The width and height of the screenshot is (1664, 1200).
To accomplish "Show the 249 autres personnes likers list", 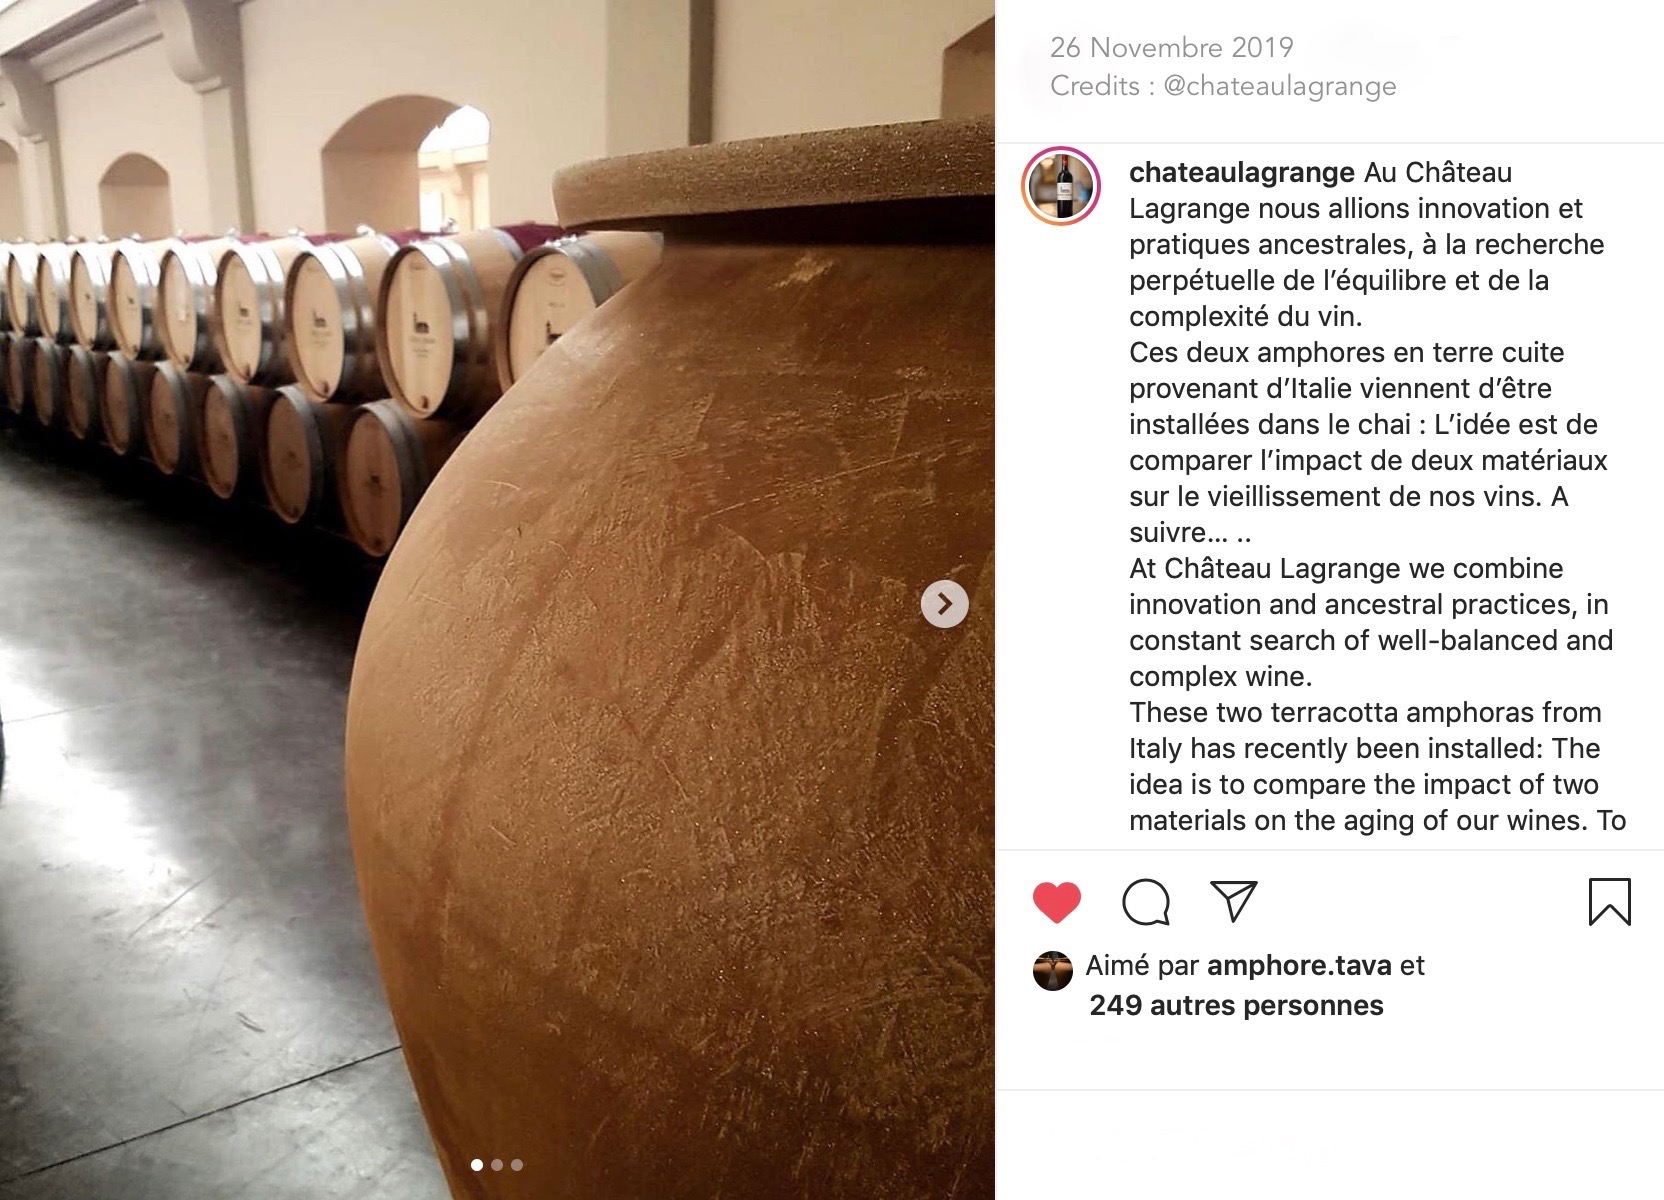I will (1236, 1005).
